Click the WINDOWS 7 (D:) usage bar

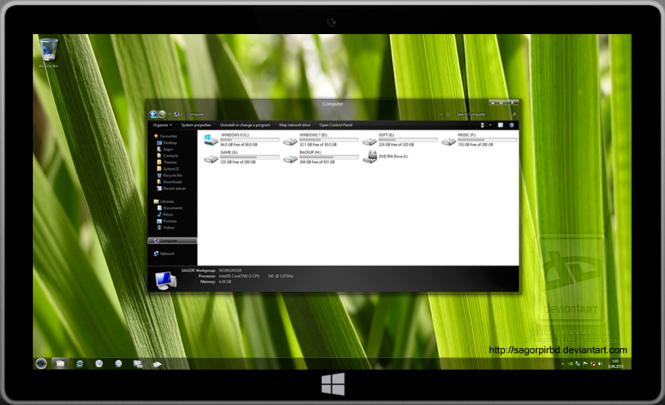(329, 140)
